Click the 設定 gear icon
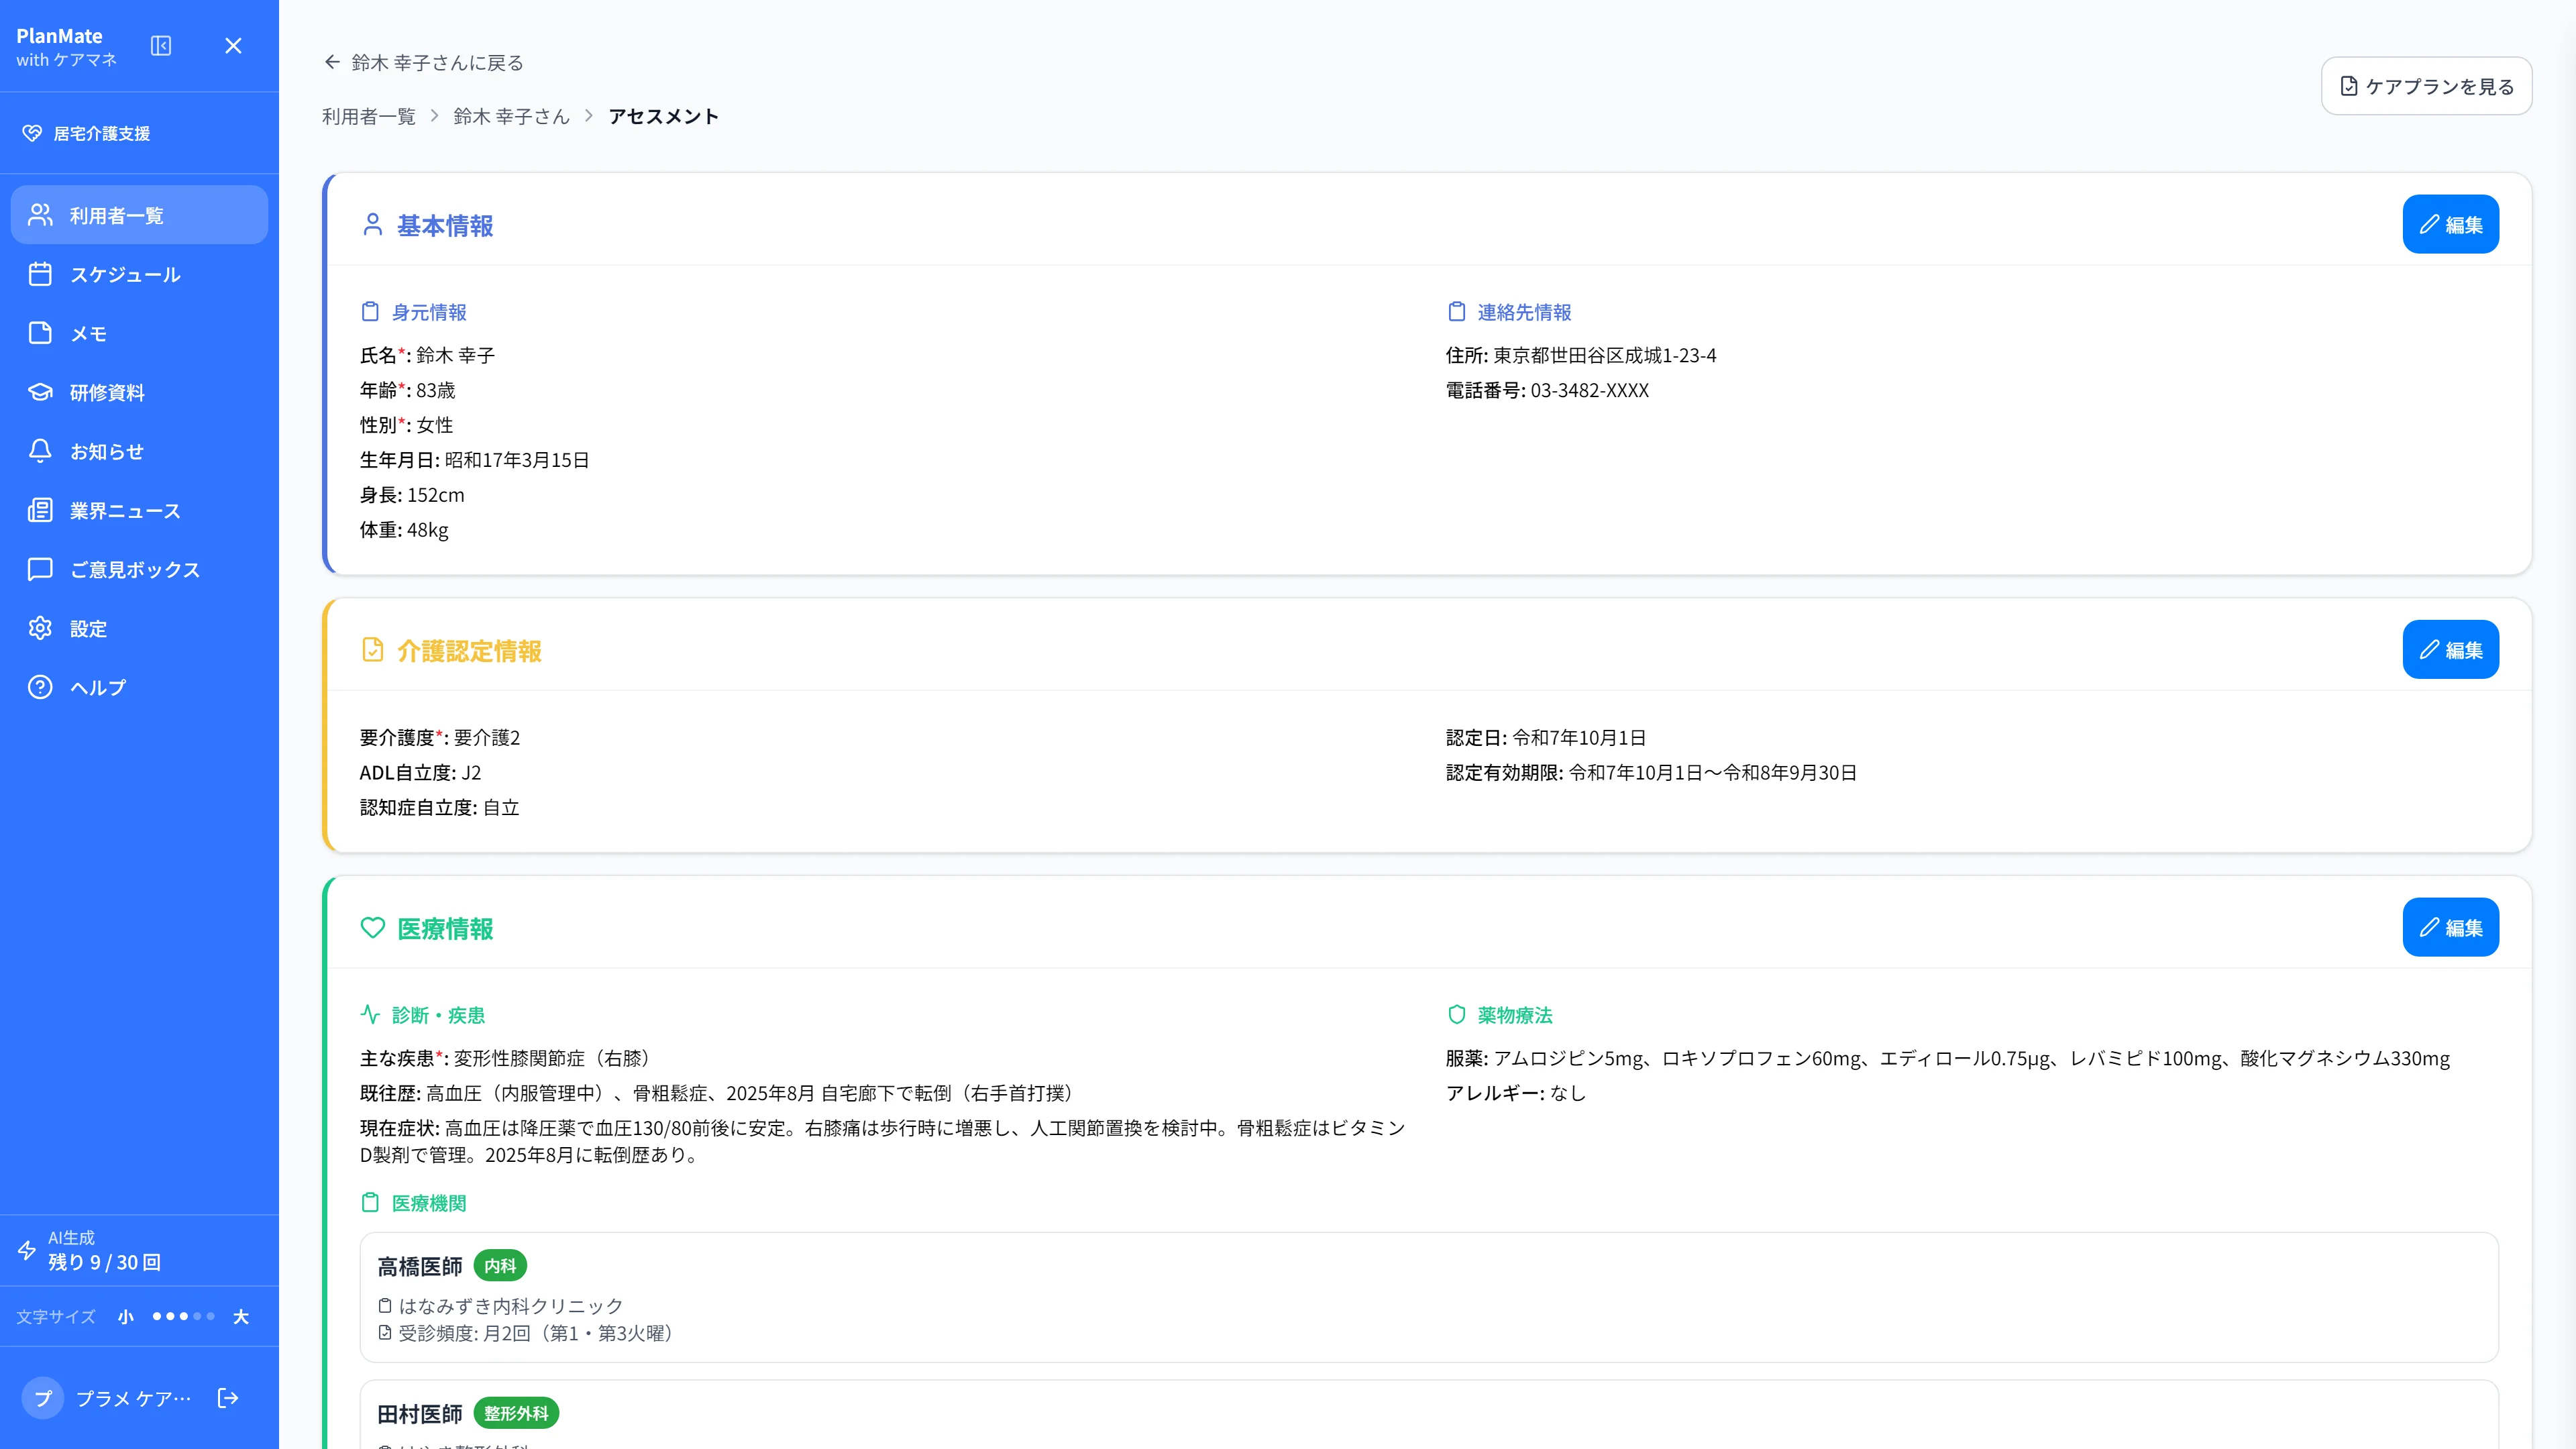 point(40,628)
